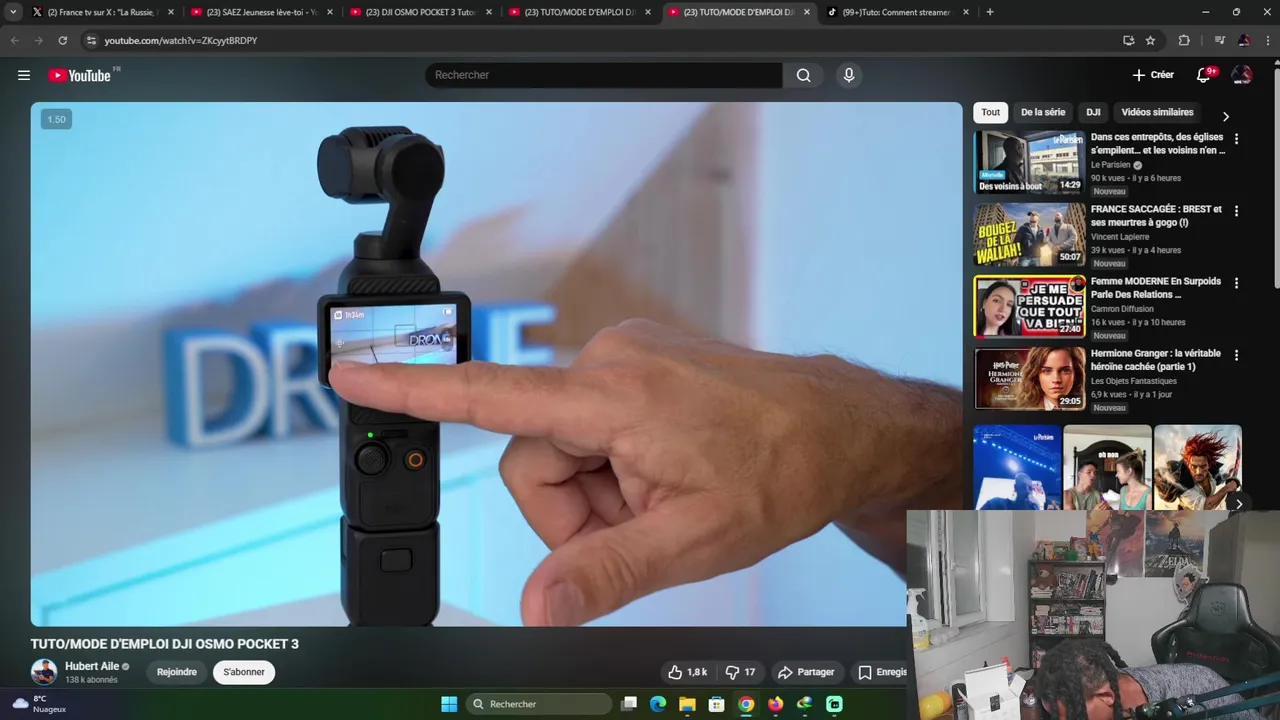
Task: Open the Chrome profile avatar
Action: click(1244, 40)
